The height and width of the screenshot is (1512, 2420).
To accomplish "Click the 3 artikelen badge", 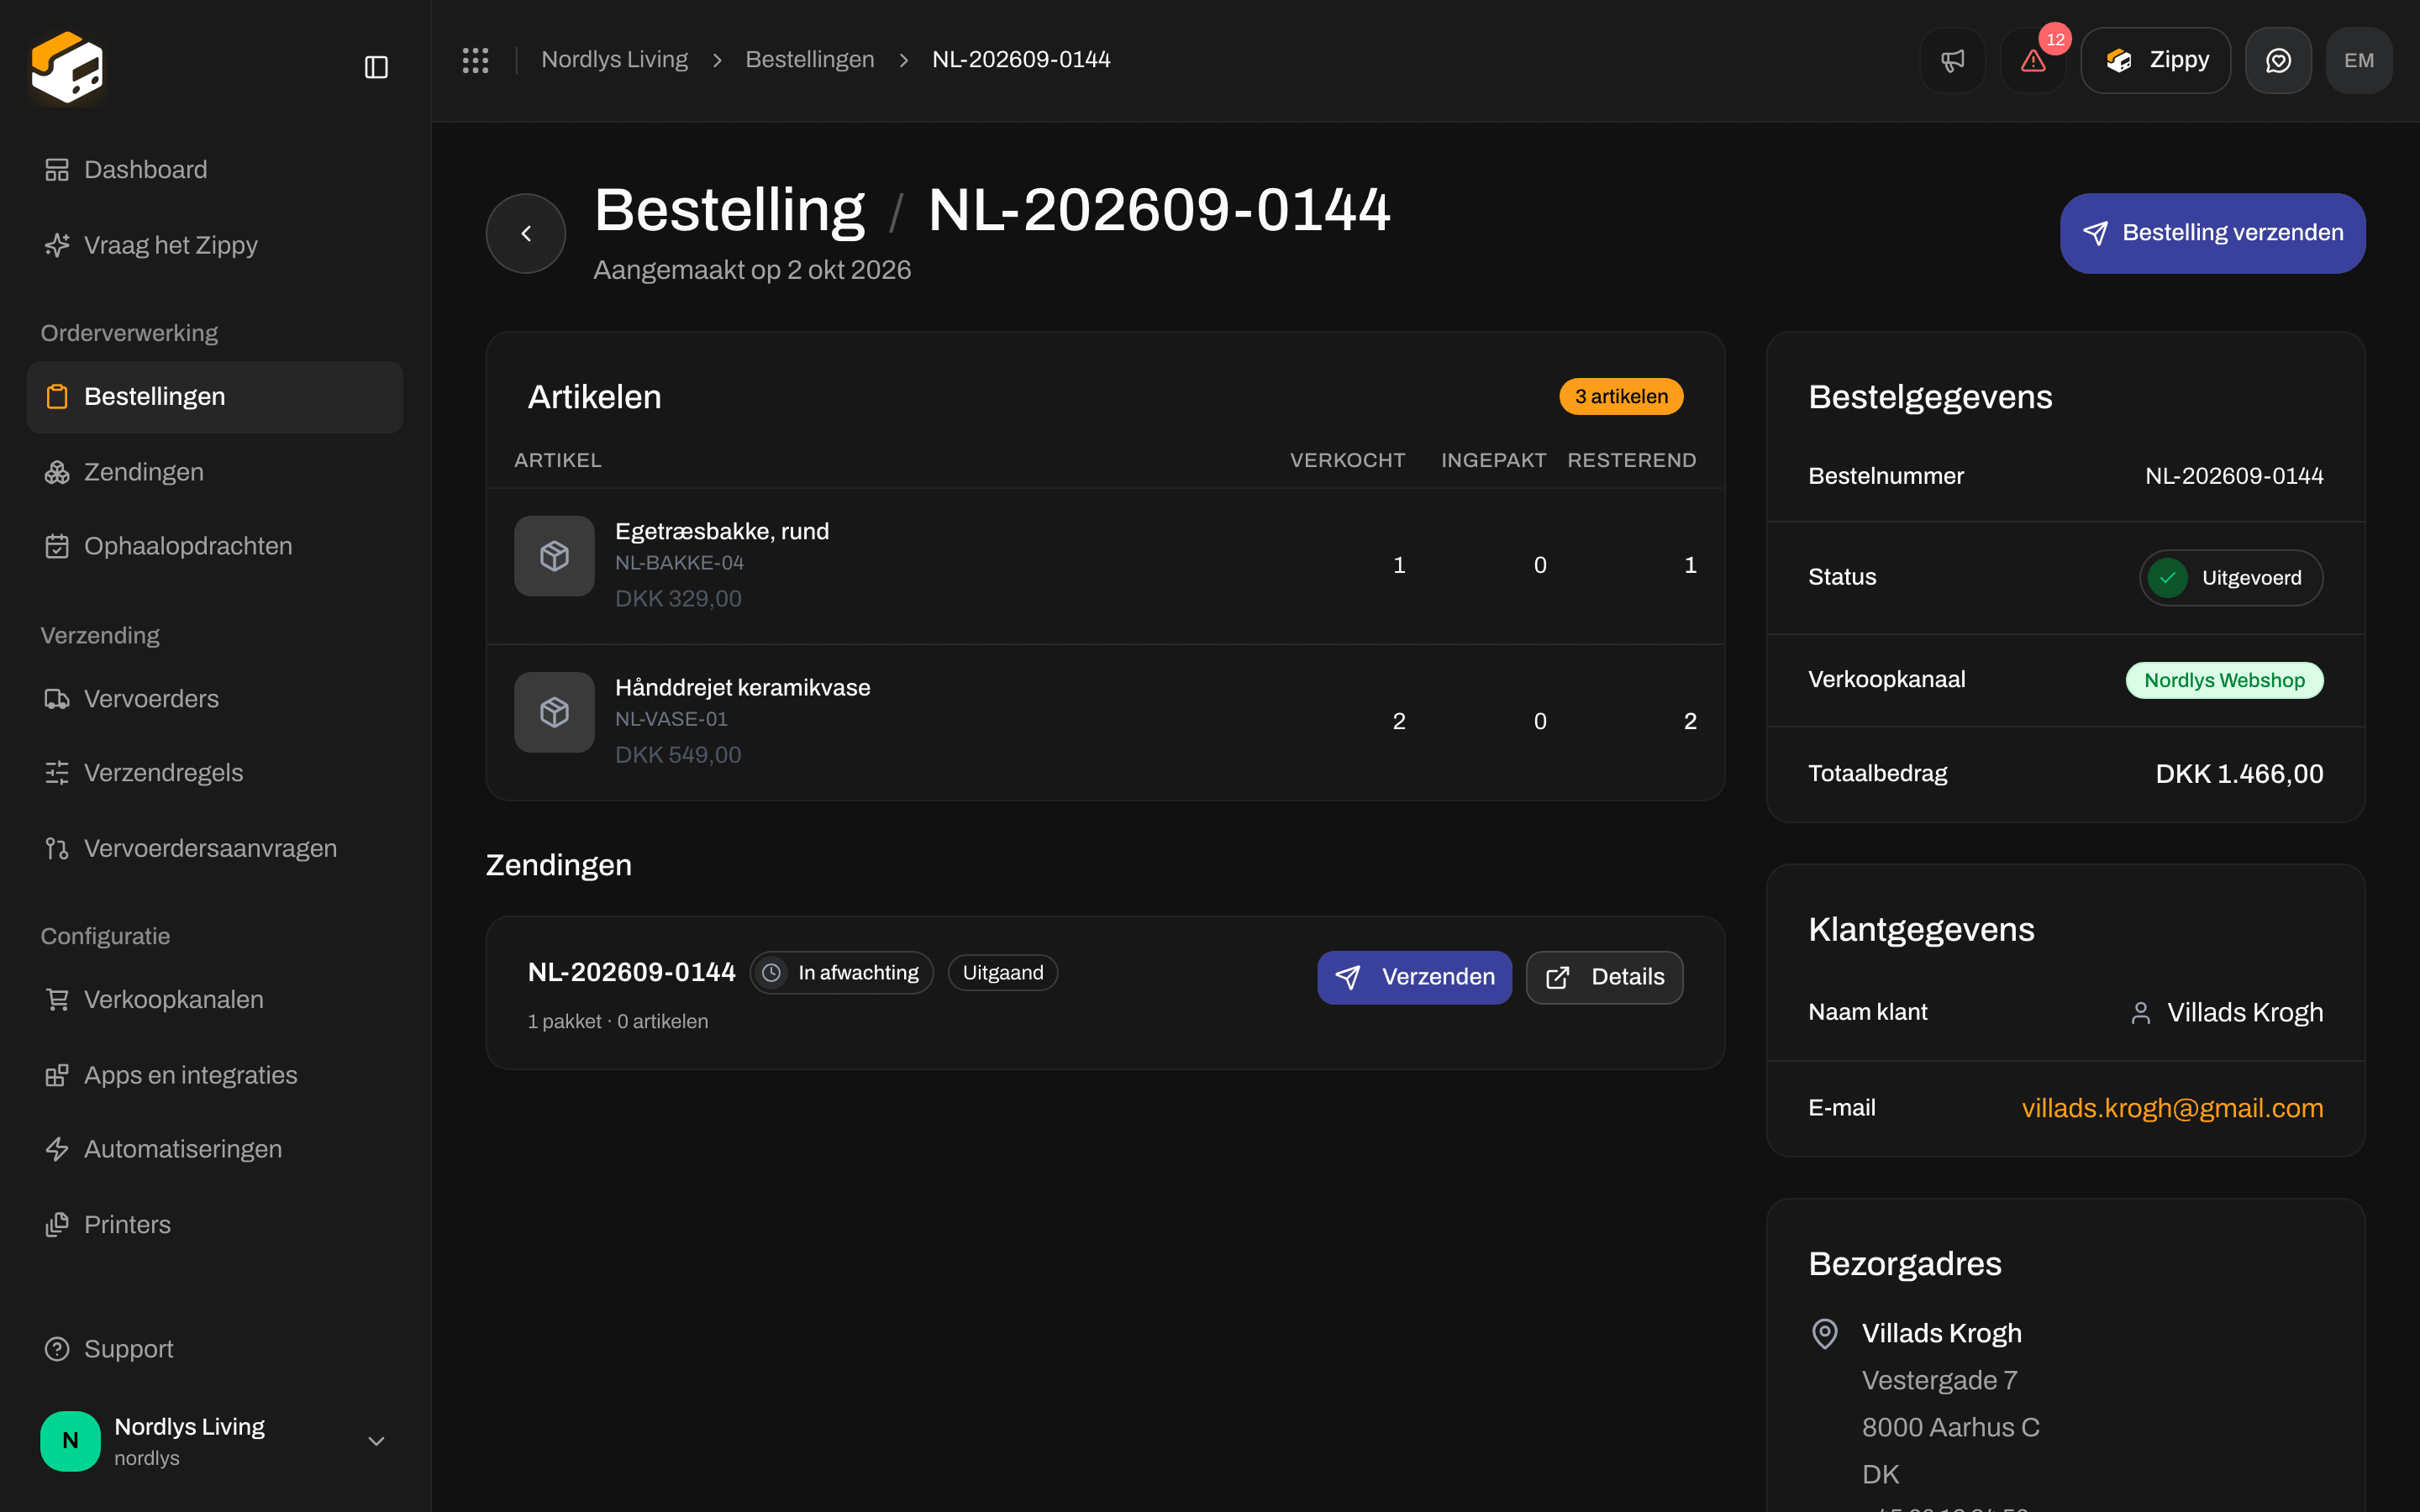I will pos(1621,397).
